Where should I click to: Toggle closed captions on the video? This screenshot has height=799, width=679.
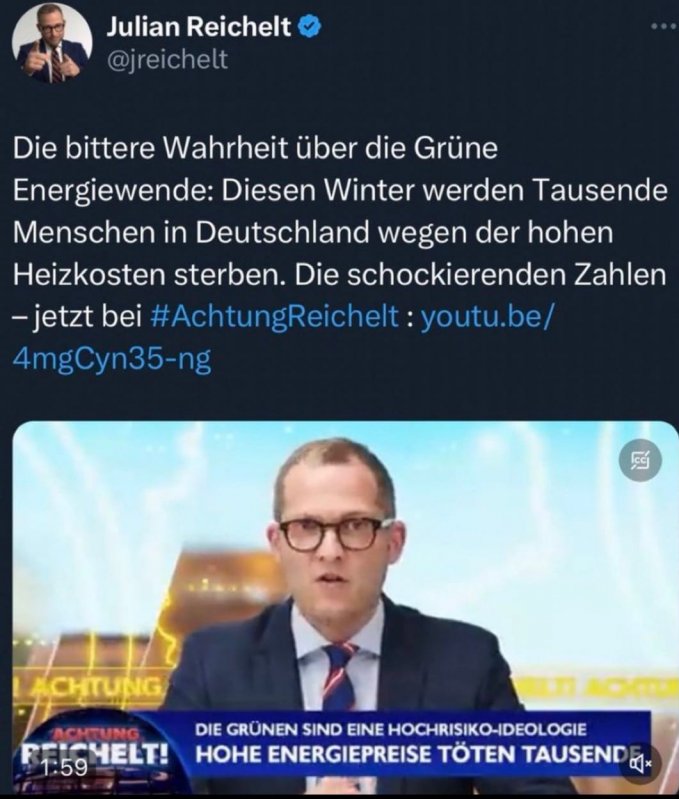pyautogui.click(x=640, y=461)
